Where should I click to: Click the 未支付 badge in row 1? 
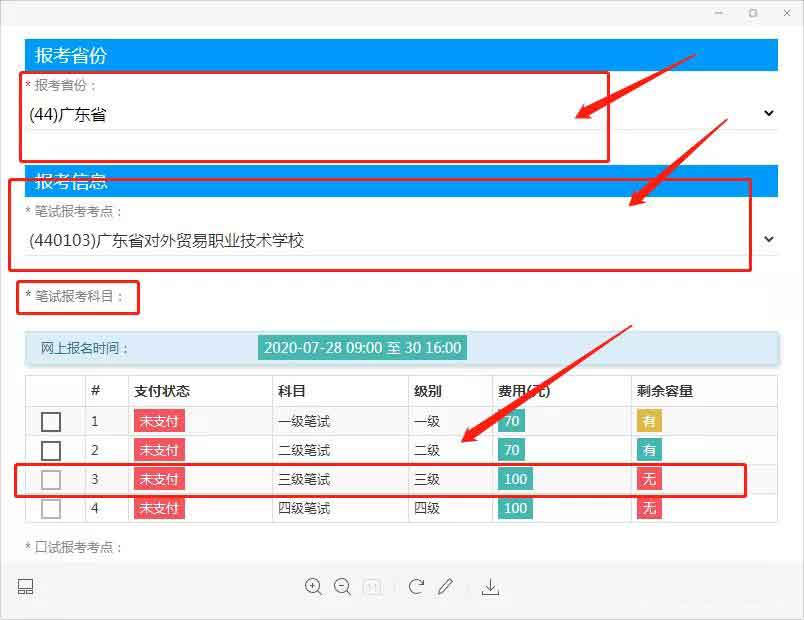click(x=159, y=422)
